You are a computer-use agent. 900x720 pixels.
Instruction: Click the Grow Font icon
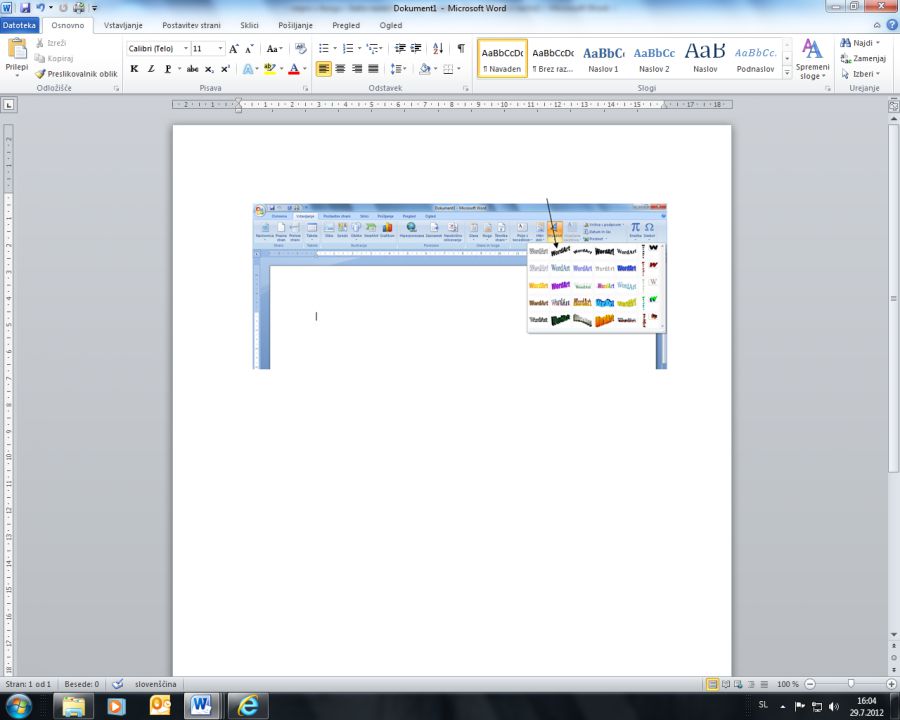234,49
